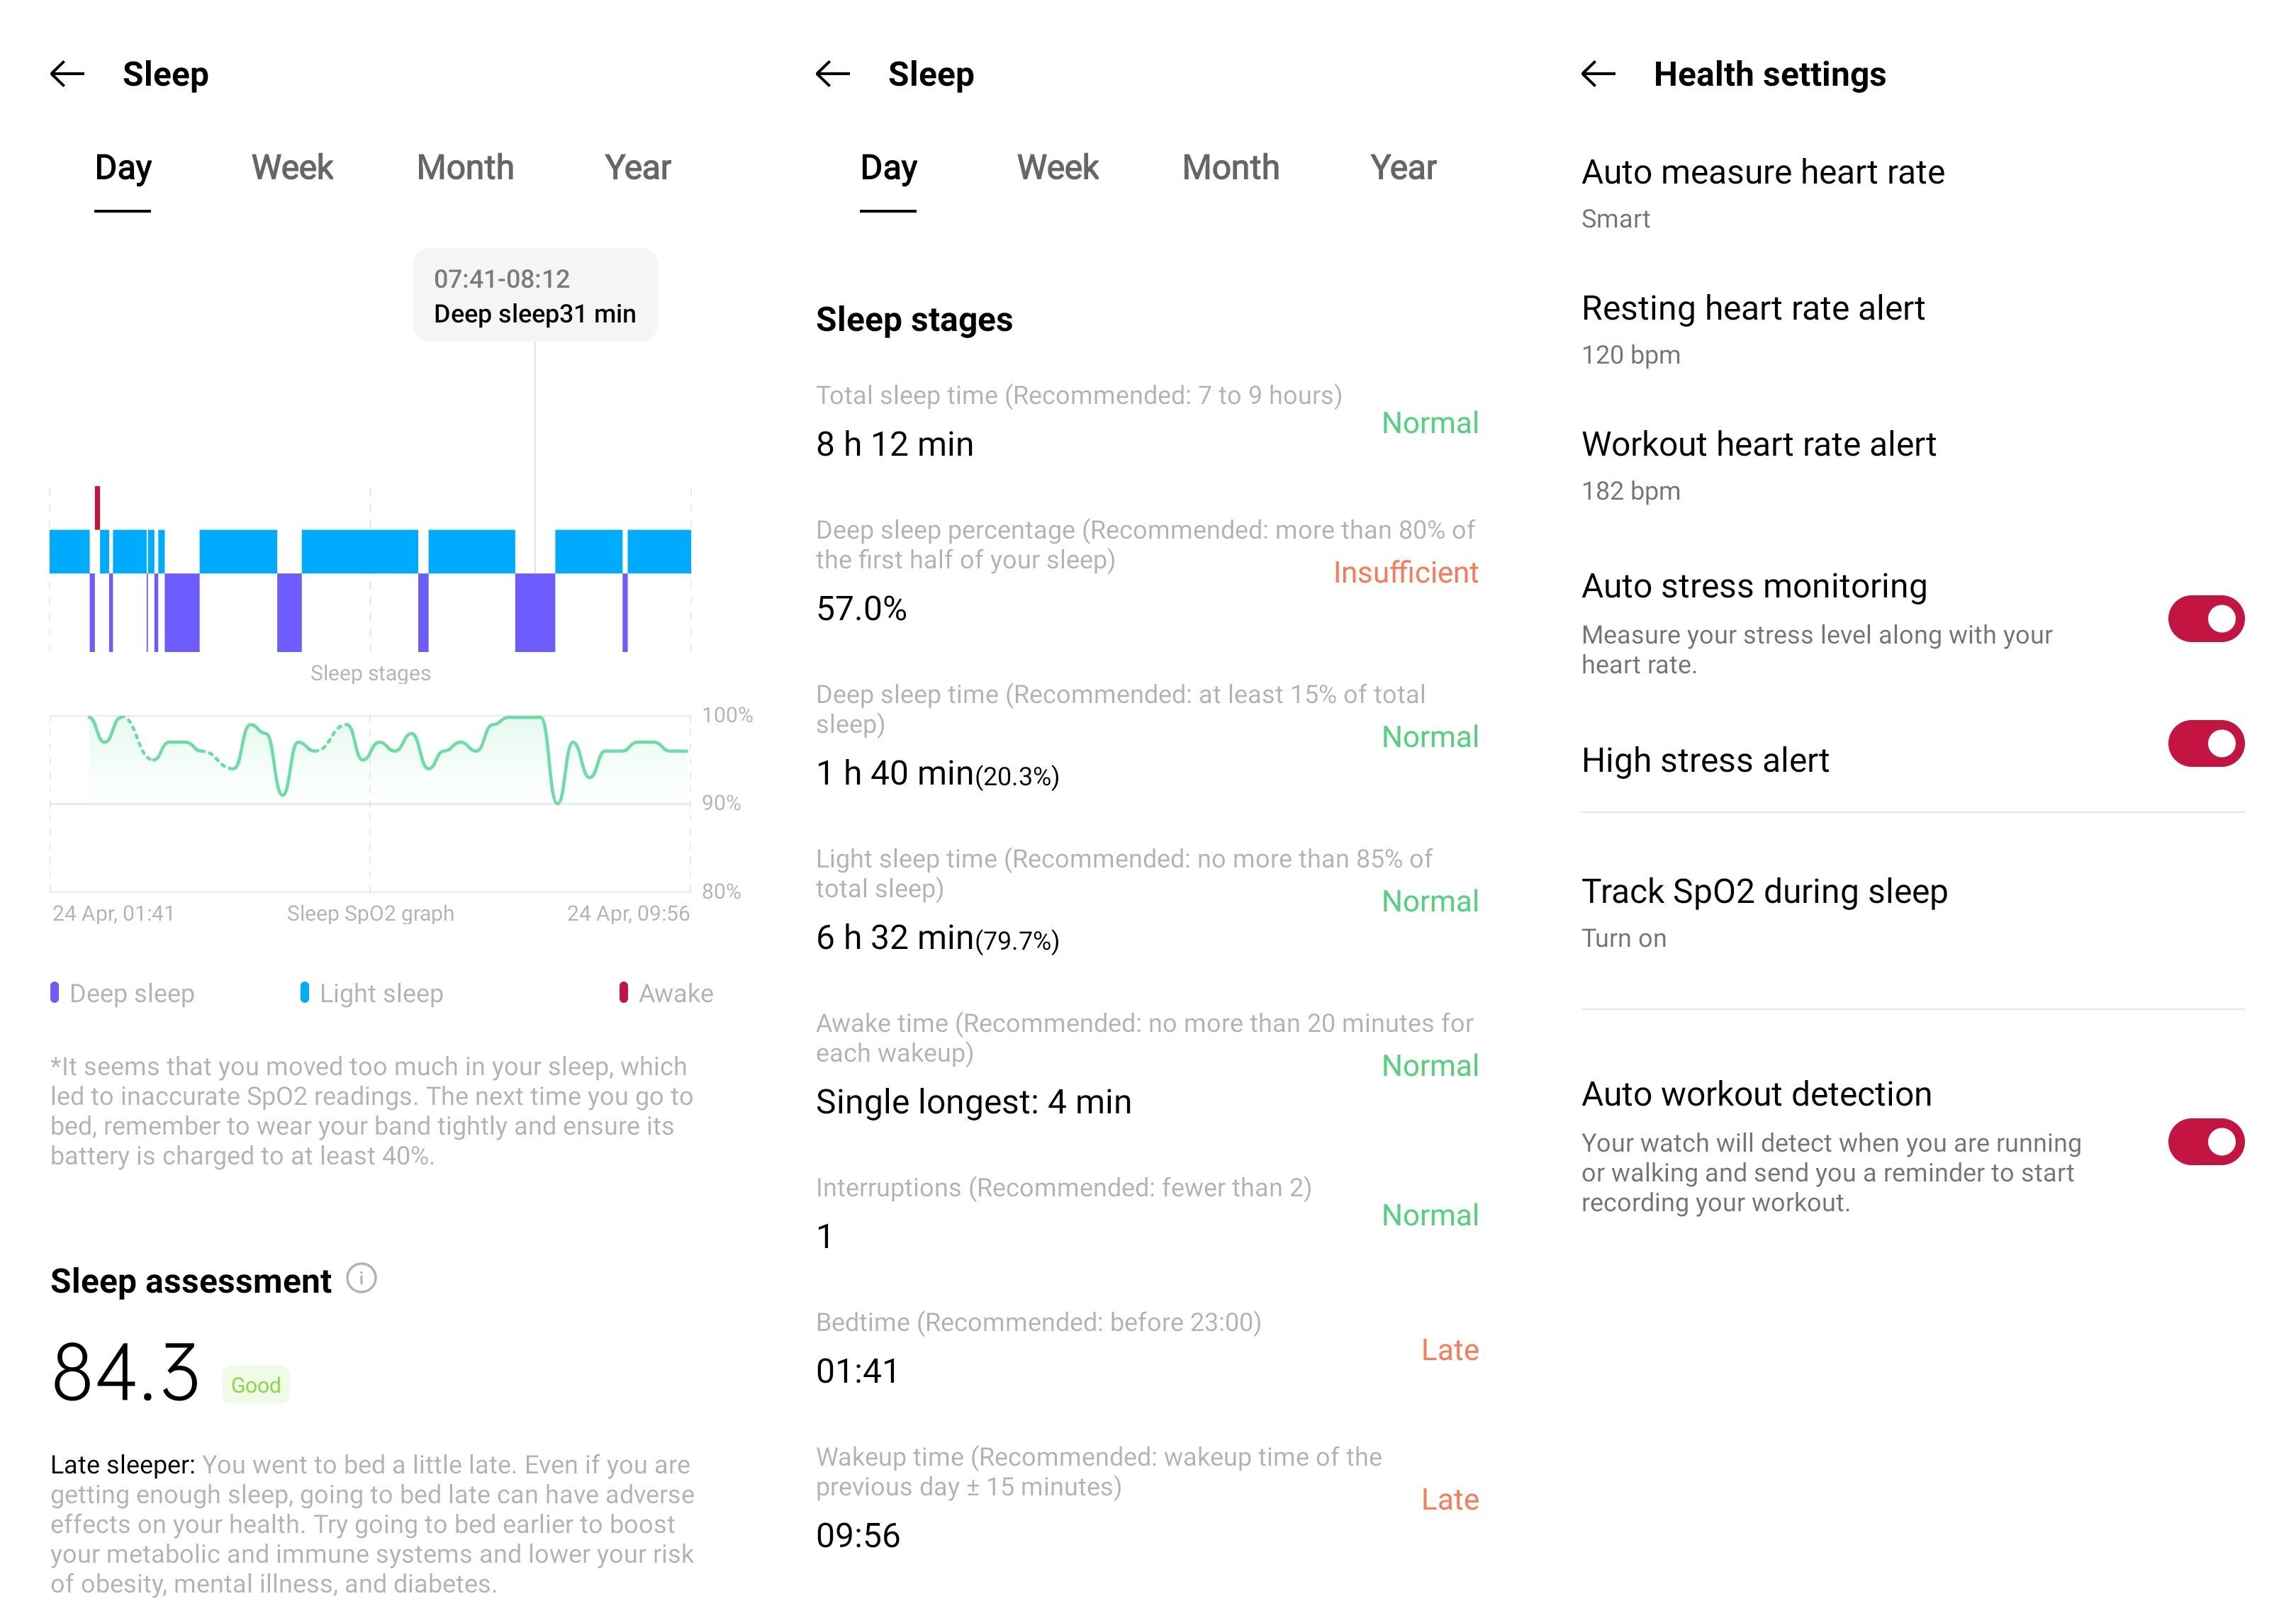Turn off High stress alert switch
The width and height of the screenshot is (2296, 1601).
2205,743
